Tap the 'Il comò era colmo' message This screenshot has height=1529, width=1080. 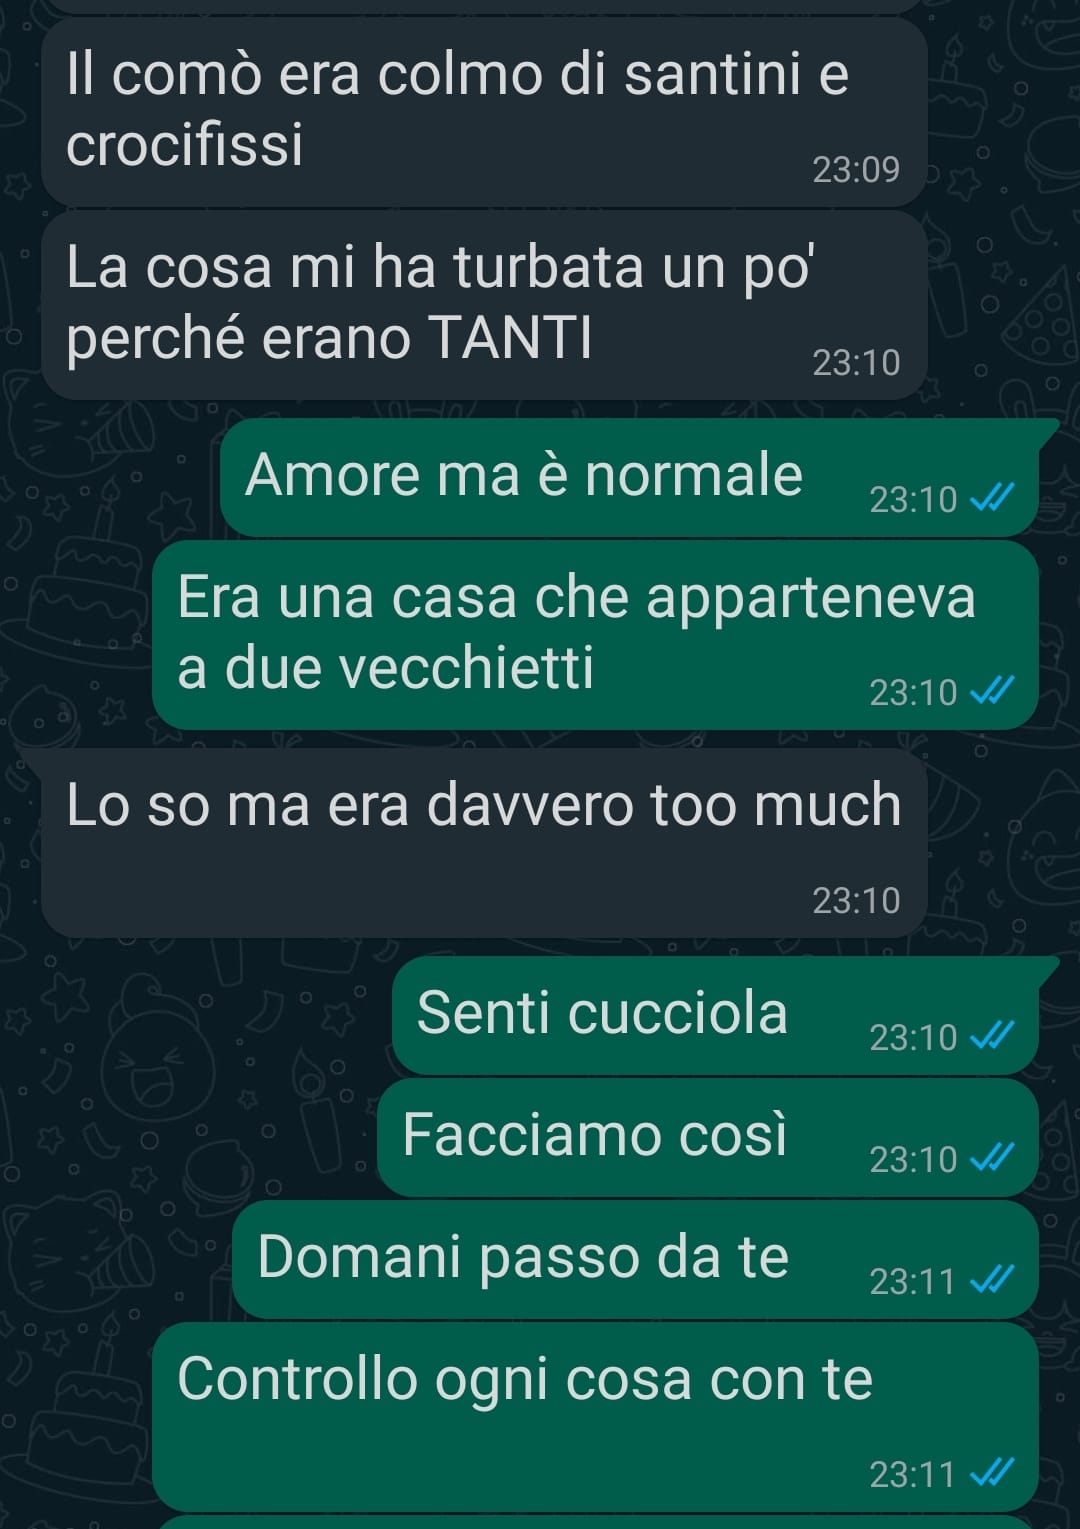pos(484,113)
